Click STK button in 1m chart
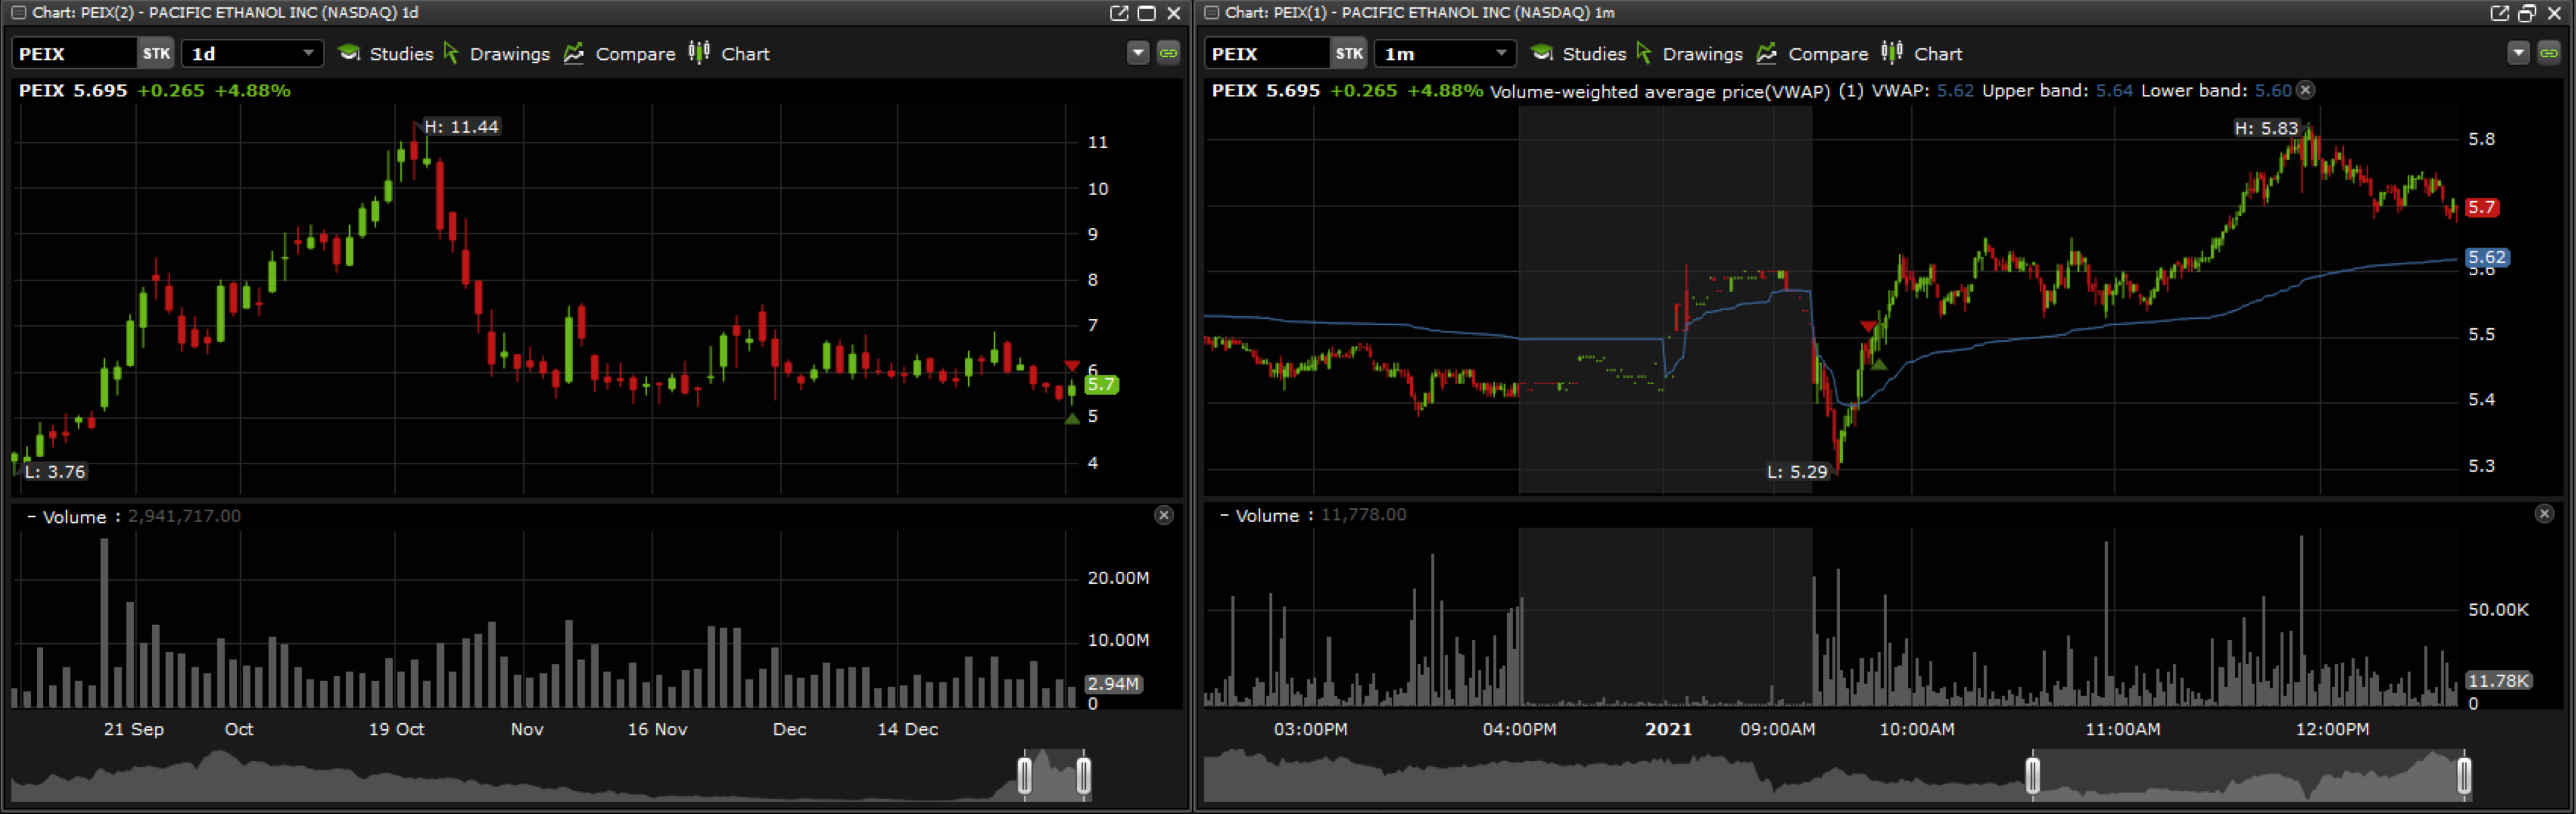This screenshot has width=2576, height=814. [x=1348, y=53]
